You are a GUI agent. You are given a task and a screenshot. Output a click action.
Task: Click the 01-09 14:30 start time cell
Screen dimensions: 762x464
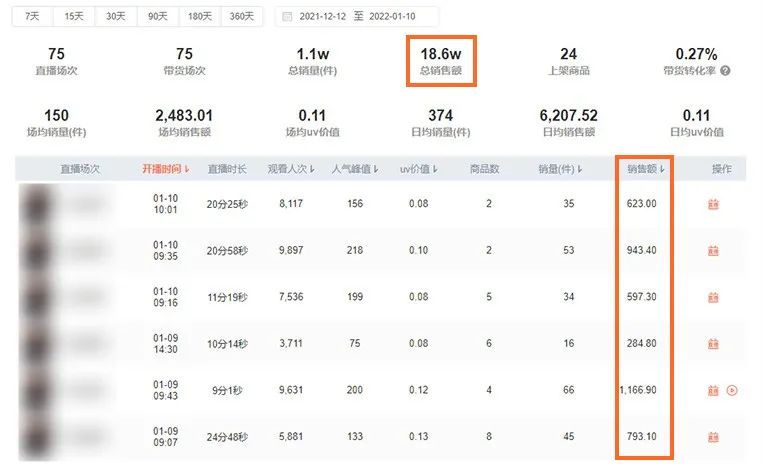166,344
